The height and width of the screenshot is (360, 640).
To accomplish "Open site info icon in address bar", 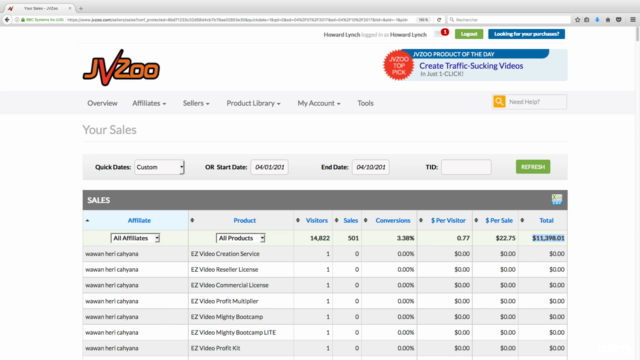I will (17, 20).
